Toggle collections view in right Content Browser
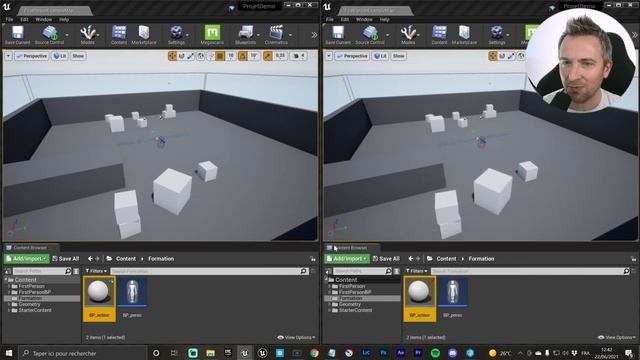Screen dimensions: 640x360 click(x=396, y=271)
